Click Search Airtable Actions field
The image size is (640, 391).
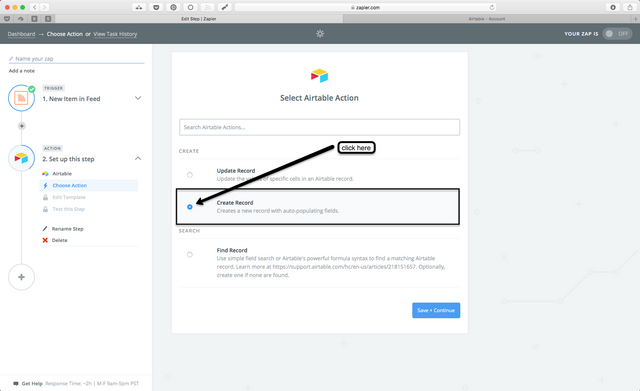[319, 127]
